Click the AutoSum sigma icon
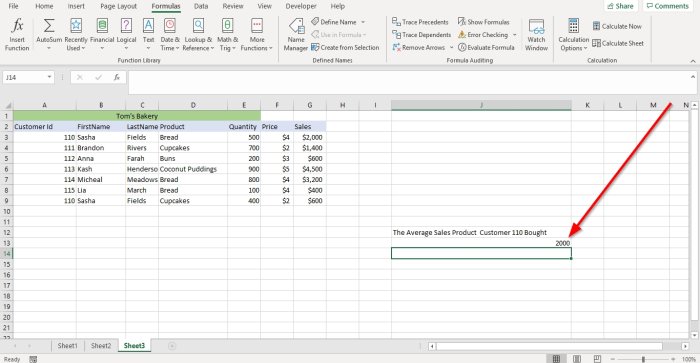Viewport: 700px width, 363px height. click(x=49, y=26)
